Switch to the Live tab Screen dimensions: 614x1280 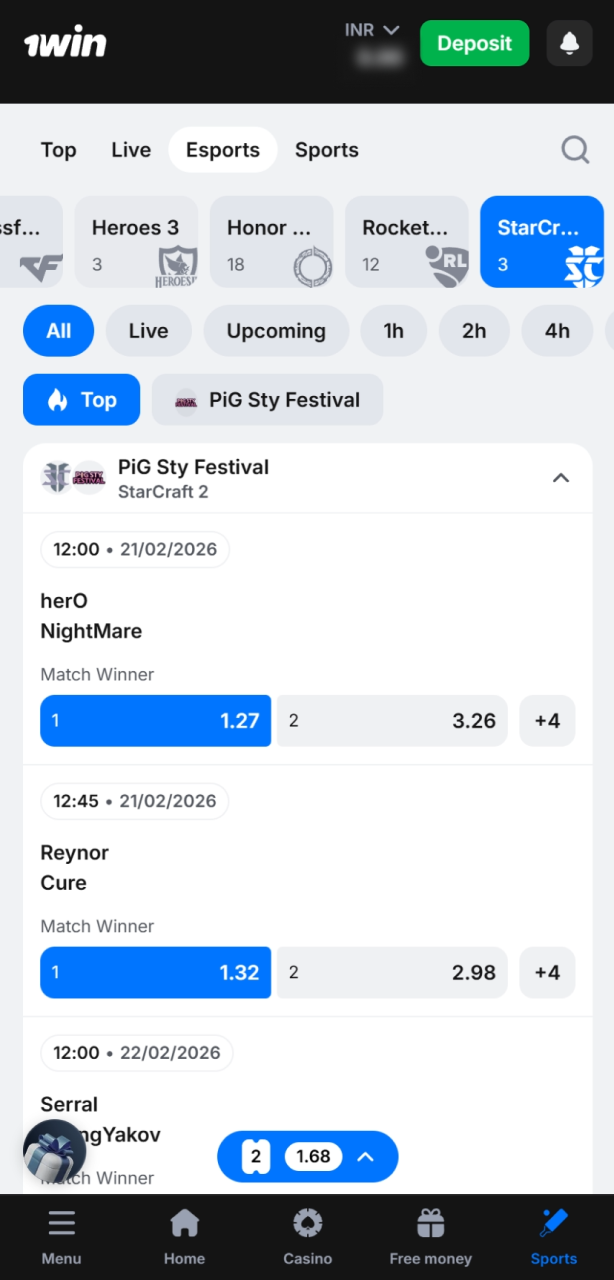131,150
